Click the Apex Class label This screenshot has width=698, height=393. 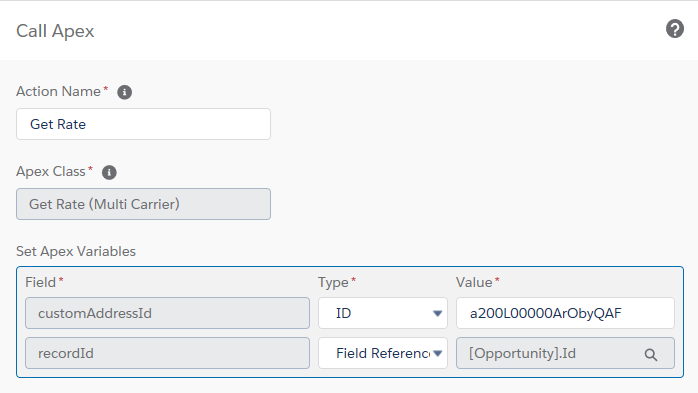[51, 171]
